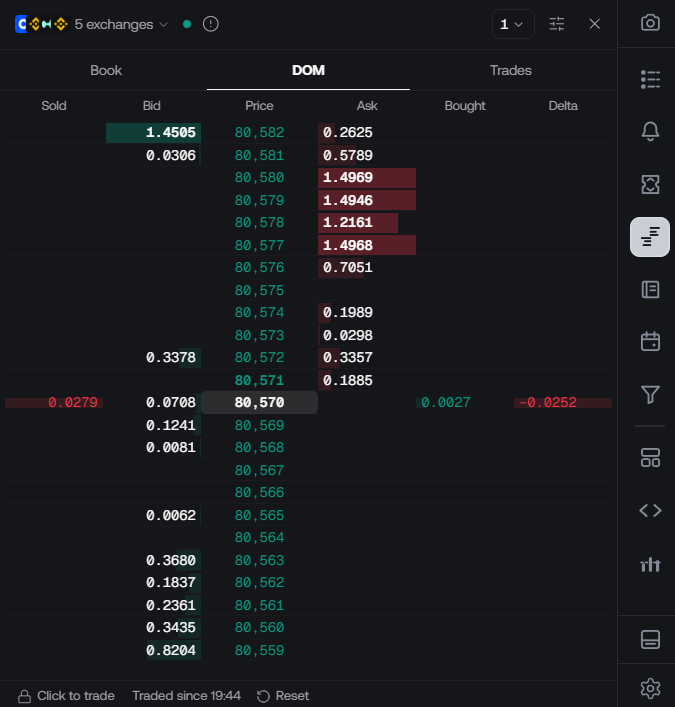Open the indicators bar-sliders icon
The width and height of the screenshot is (675, 707).
[650, 564]
